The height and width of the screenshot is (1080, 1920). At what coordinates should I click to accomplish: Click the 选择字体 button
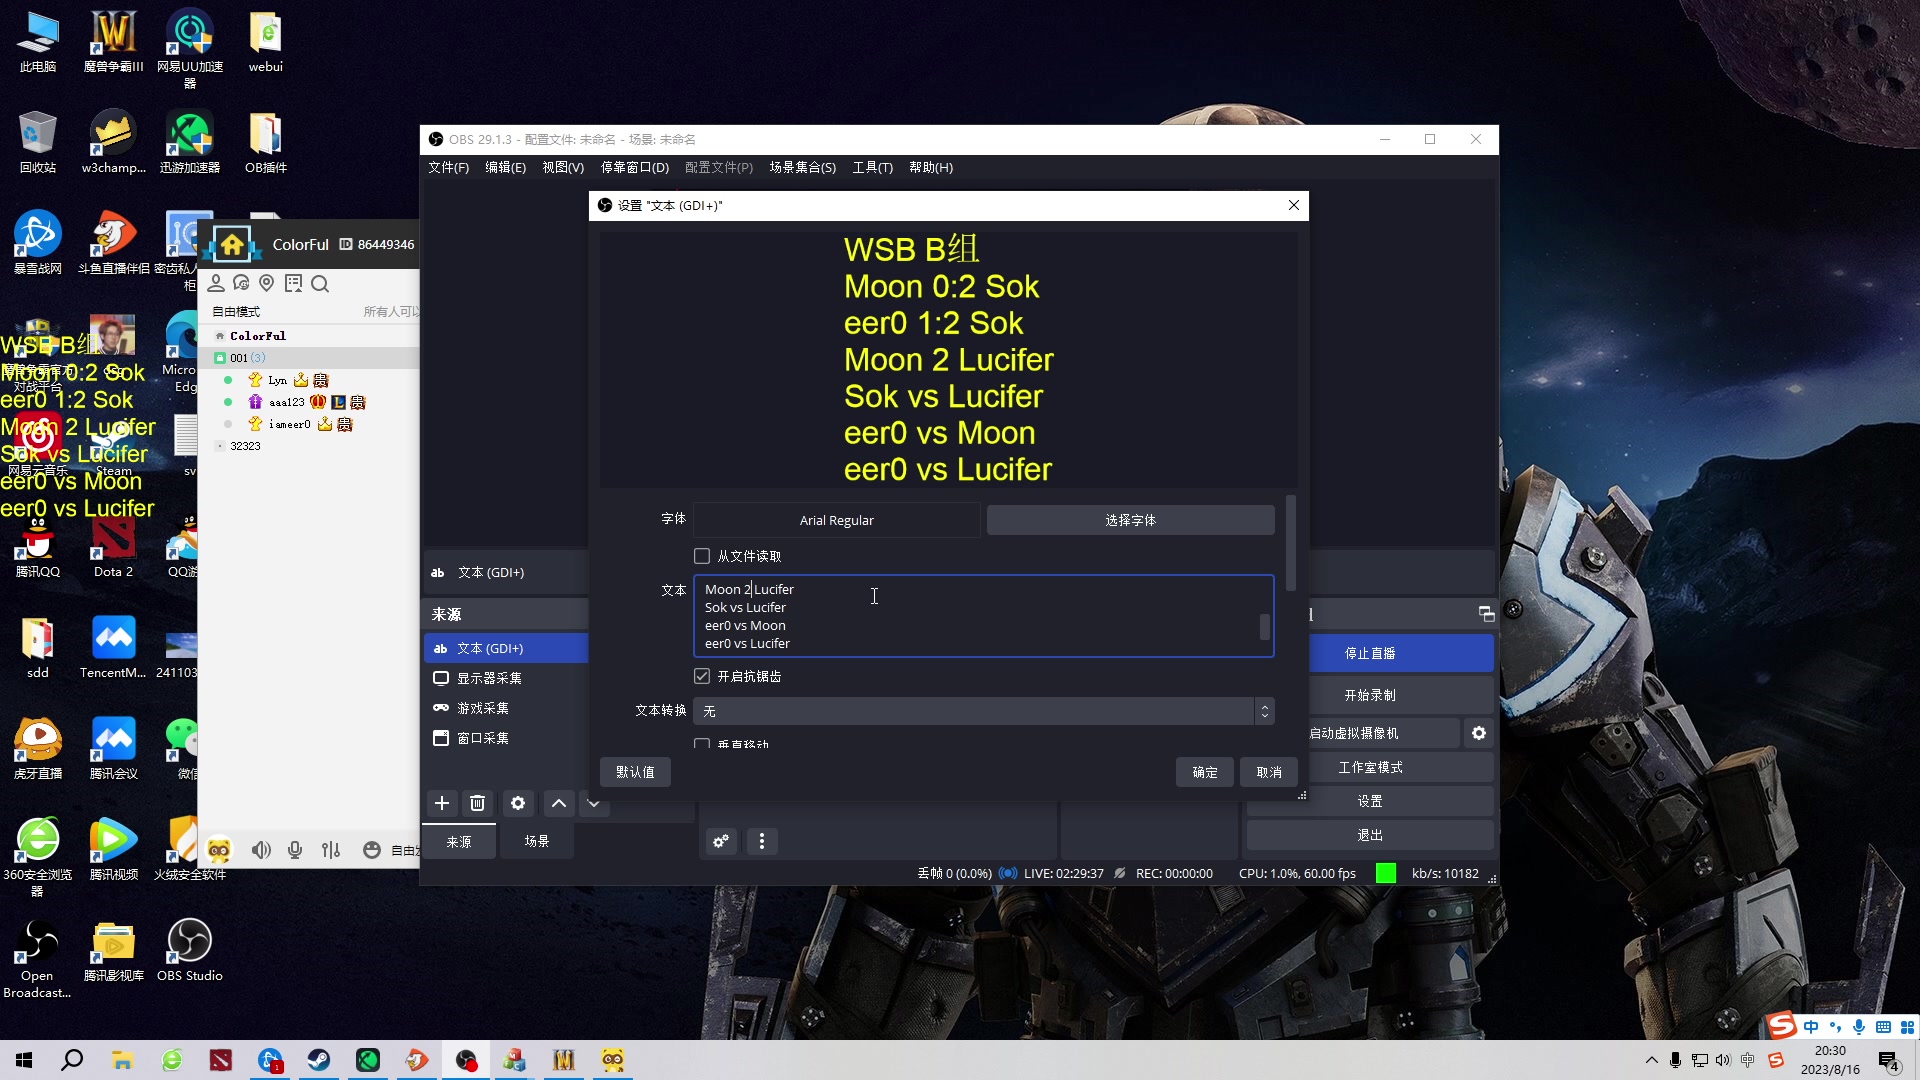tap(1130, 520)
